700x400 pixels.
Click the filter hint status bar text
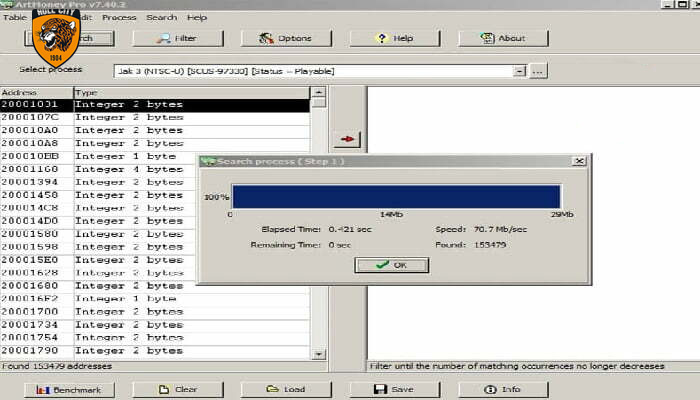tap(517, 366)
